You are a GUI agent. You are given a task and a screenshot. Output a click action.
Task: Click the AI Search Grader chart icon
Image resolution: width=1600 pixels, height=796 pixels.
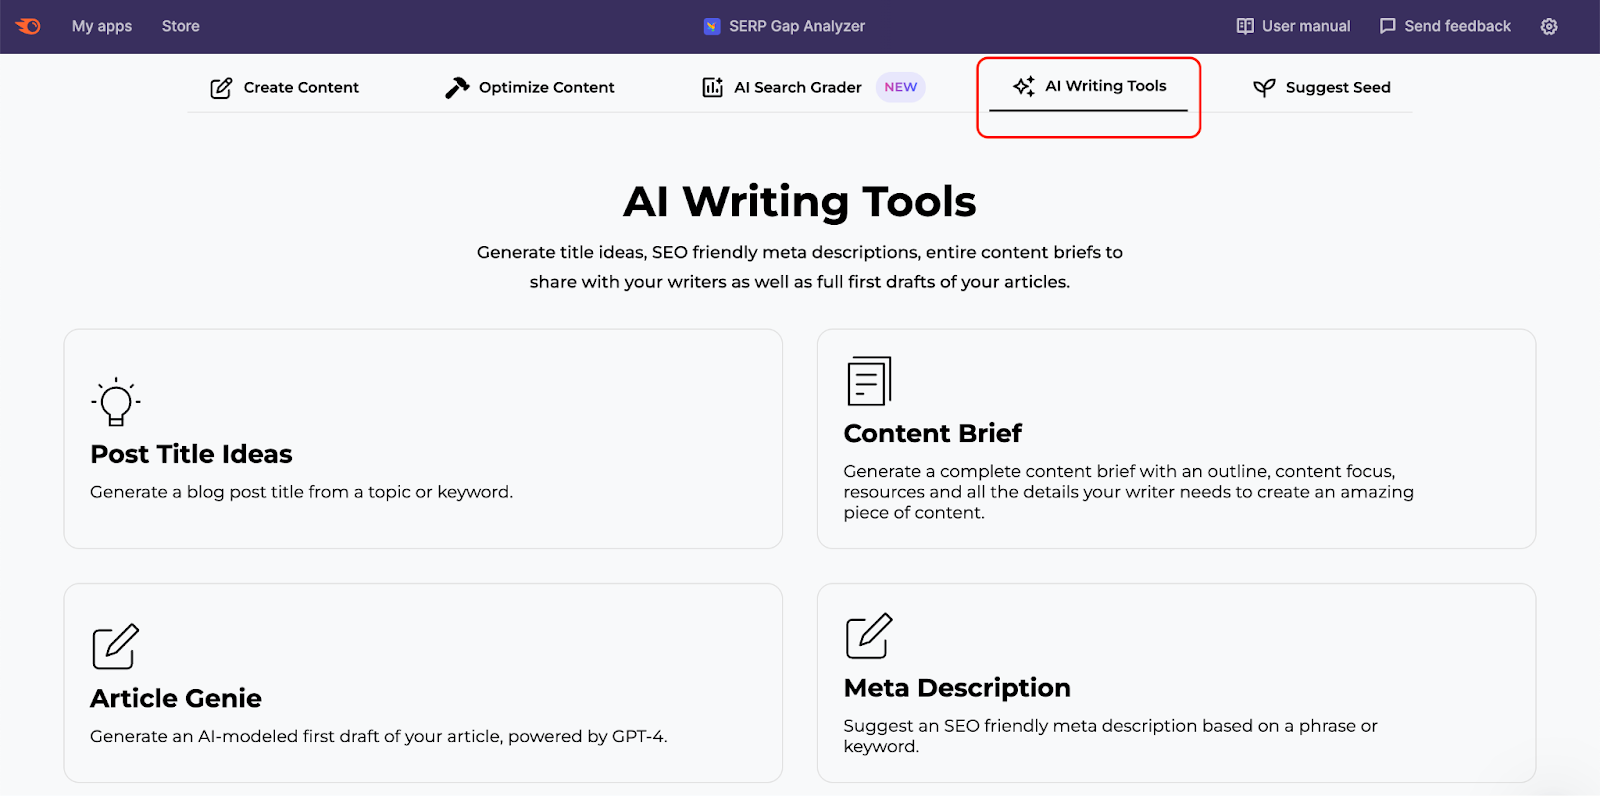(x=713, y=88)
